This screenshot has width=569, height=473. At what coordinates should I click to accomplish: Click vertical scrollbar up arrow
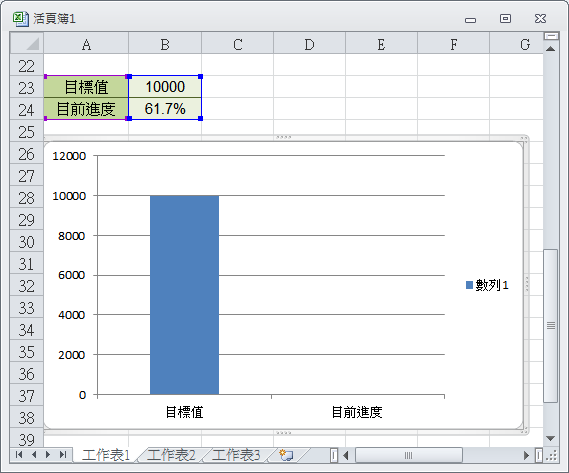point(550,48)
